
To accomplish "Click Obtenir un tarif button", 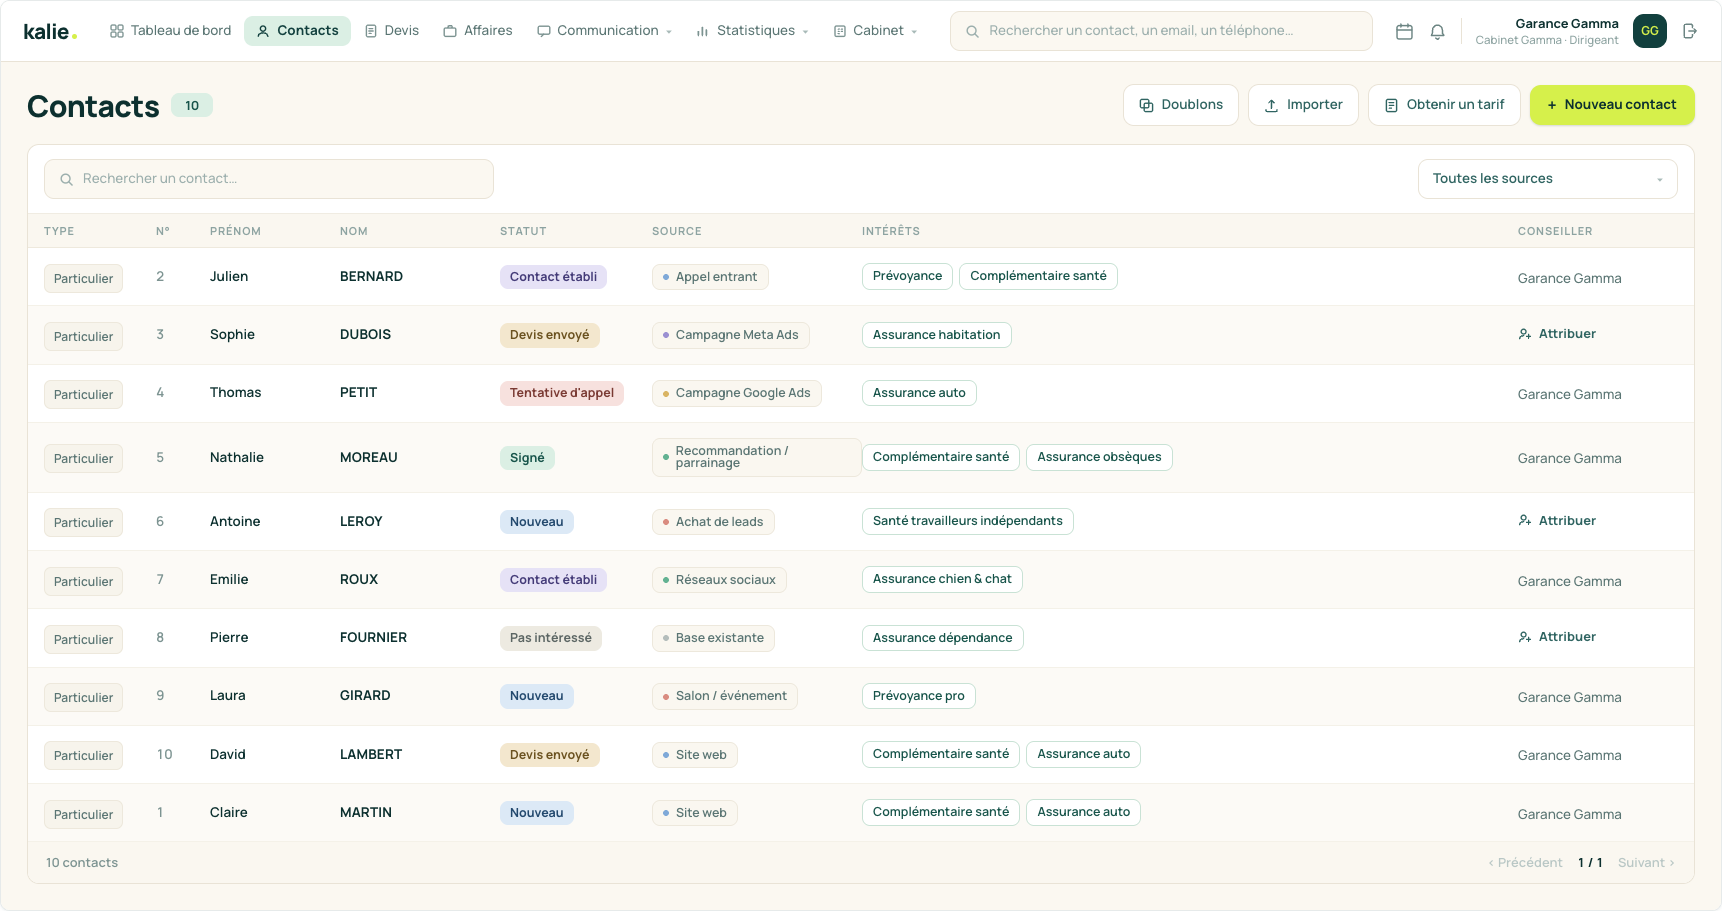I will pyautogui.click(x=1444, y=105).
